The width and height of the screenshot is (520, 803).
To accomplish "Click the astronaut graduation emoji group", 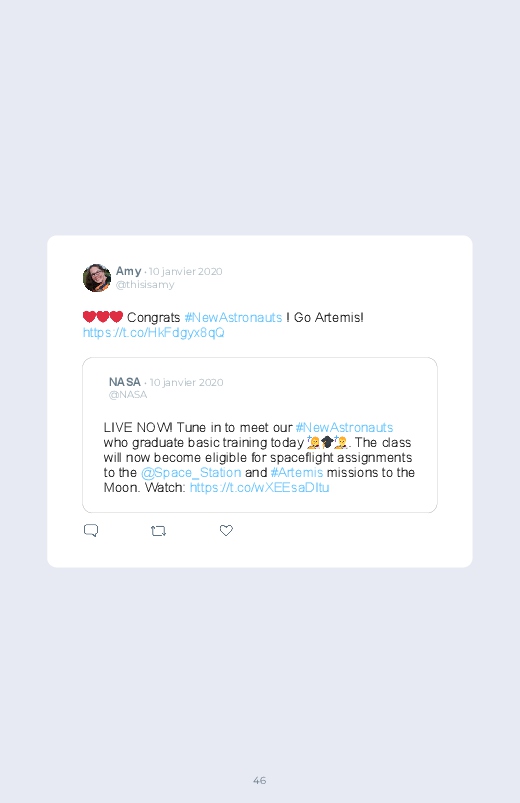I will pyautogui.click(x=328, y=442).
